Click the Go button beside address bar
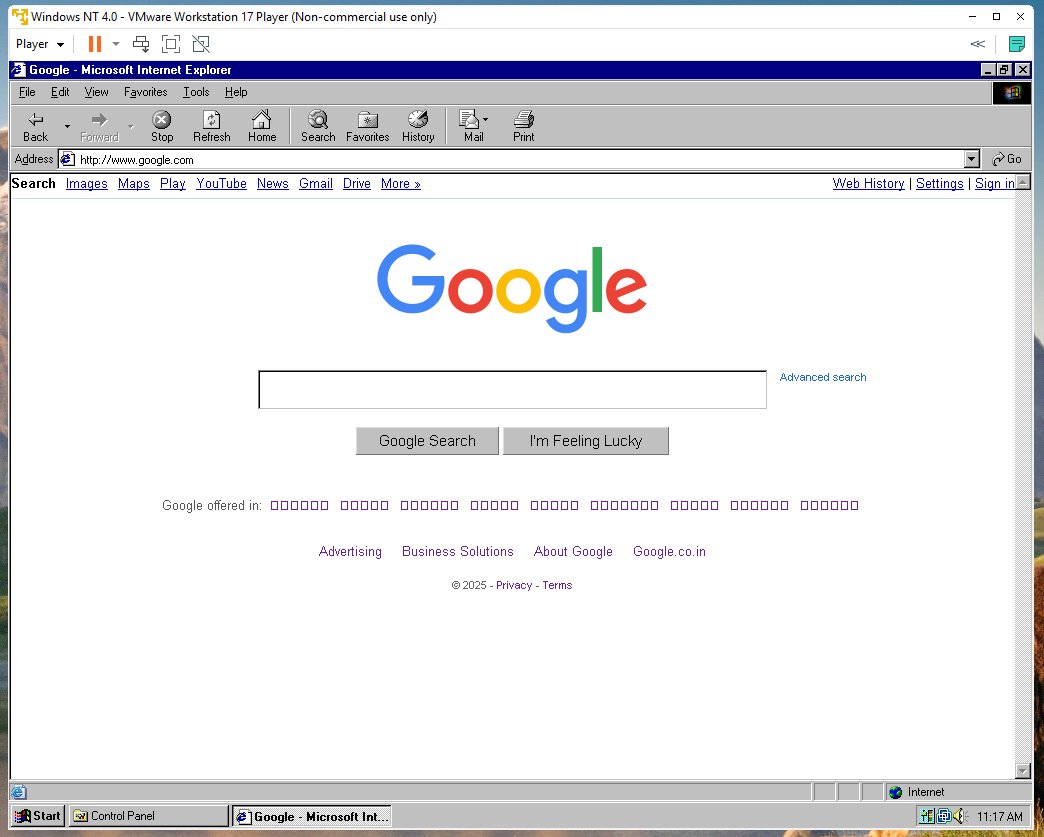1044x837 pixels. point(1007,159)
